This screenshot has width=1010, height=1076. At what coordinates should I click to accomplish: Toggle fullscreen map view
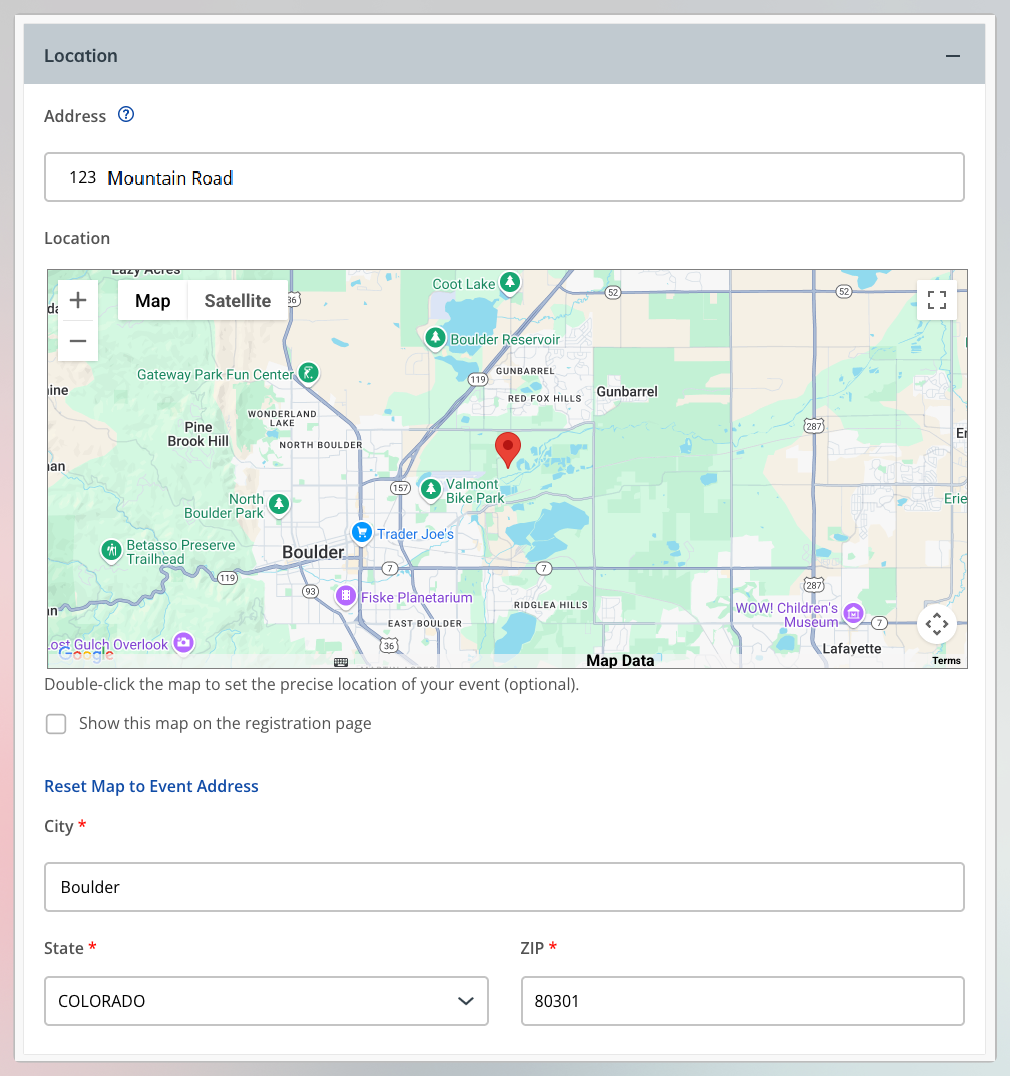937,300
